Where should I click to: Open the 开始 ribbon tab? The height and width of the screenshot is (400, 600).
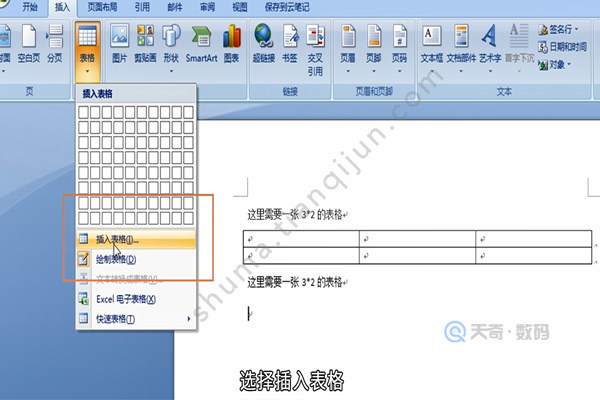[29, 7]
